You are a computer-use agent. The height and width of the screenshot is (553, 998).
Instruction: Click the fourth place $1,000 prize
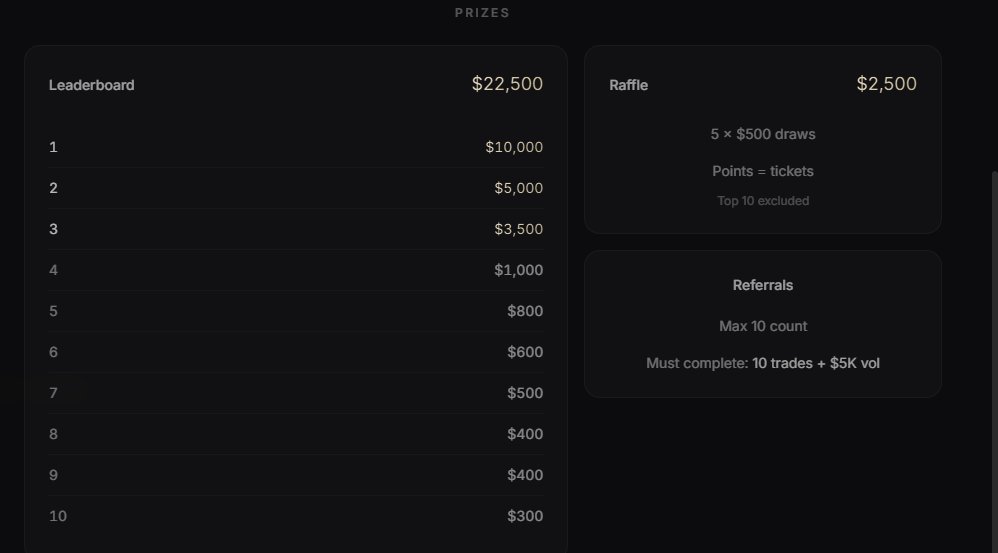(518, 270)
